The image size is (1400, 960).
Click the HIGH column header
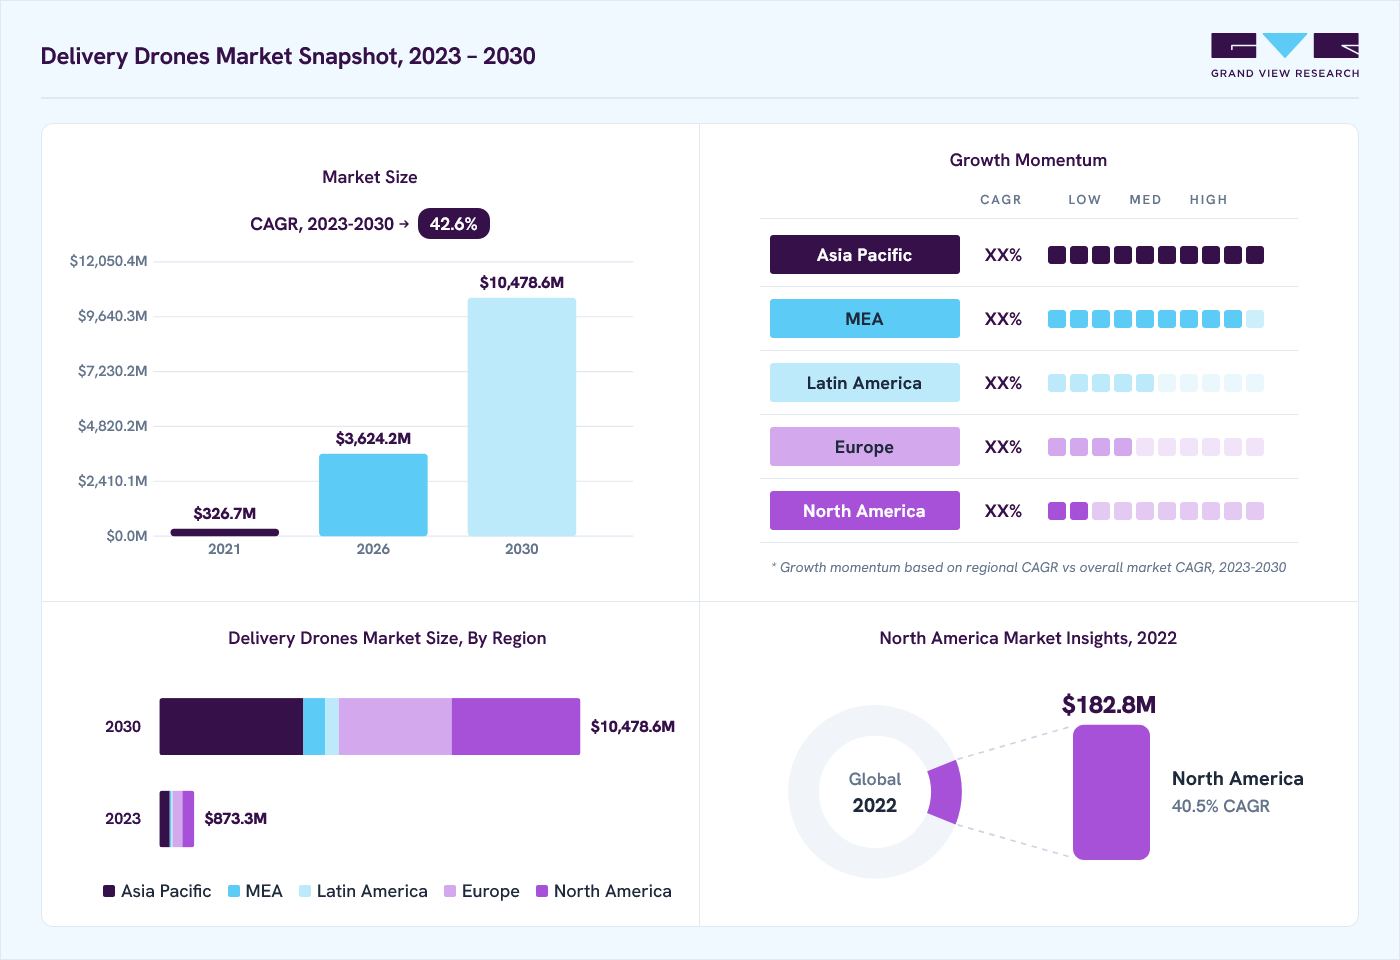click(x=1209, y=200)
